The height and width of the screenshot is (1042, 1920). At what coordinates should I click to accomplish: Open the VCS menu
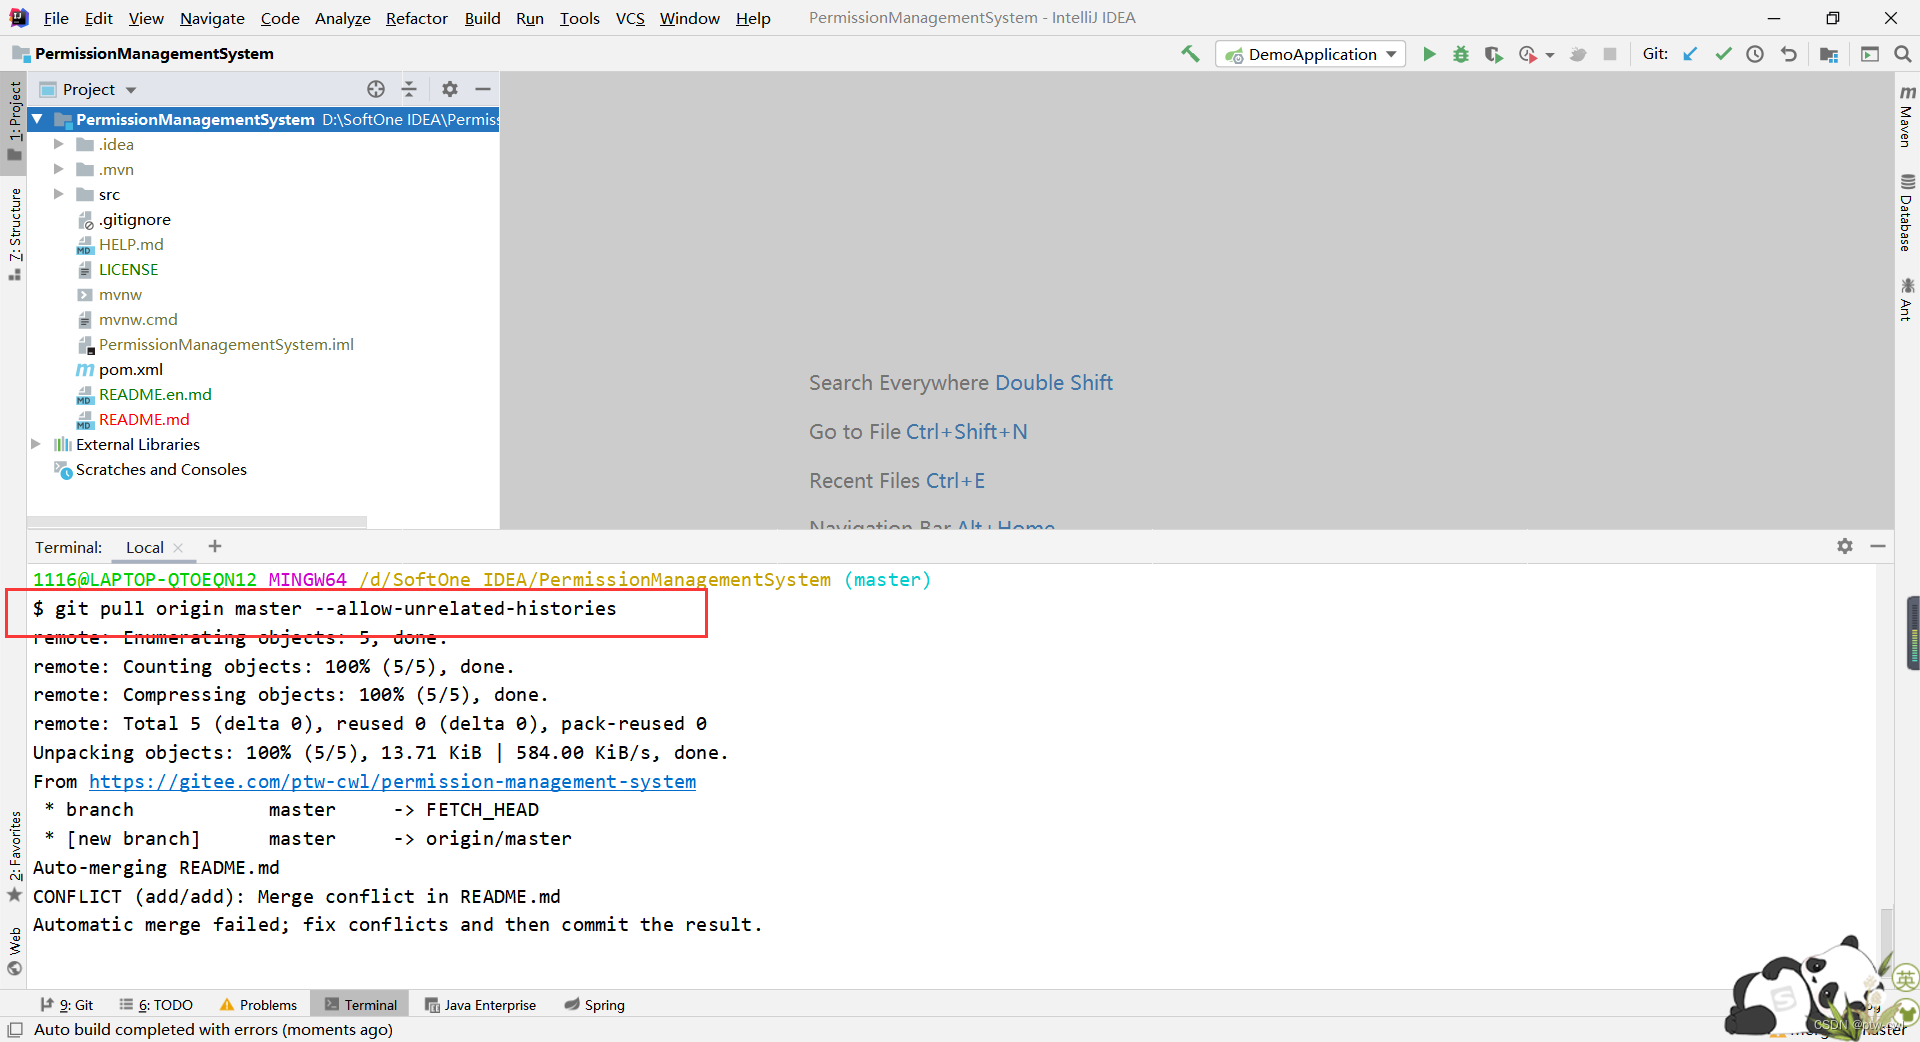630,18
